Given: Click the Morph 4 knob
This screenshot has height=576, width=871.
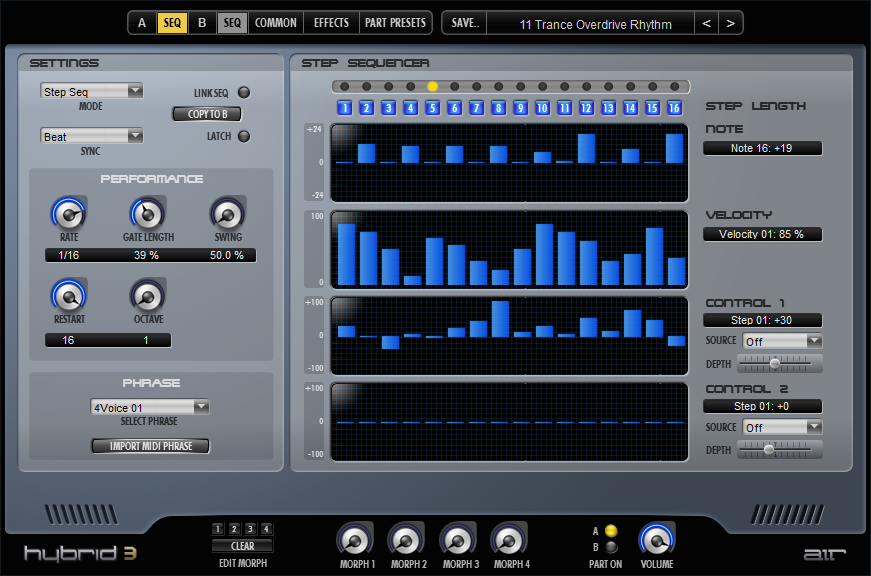Looking at the screenshot, I should pos(509,540).
